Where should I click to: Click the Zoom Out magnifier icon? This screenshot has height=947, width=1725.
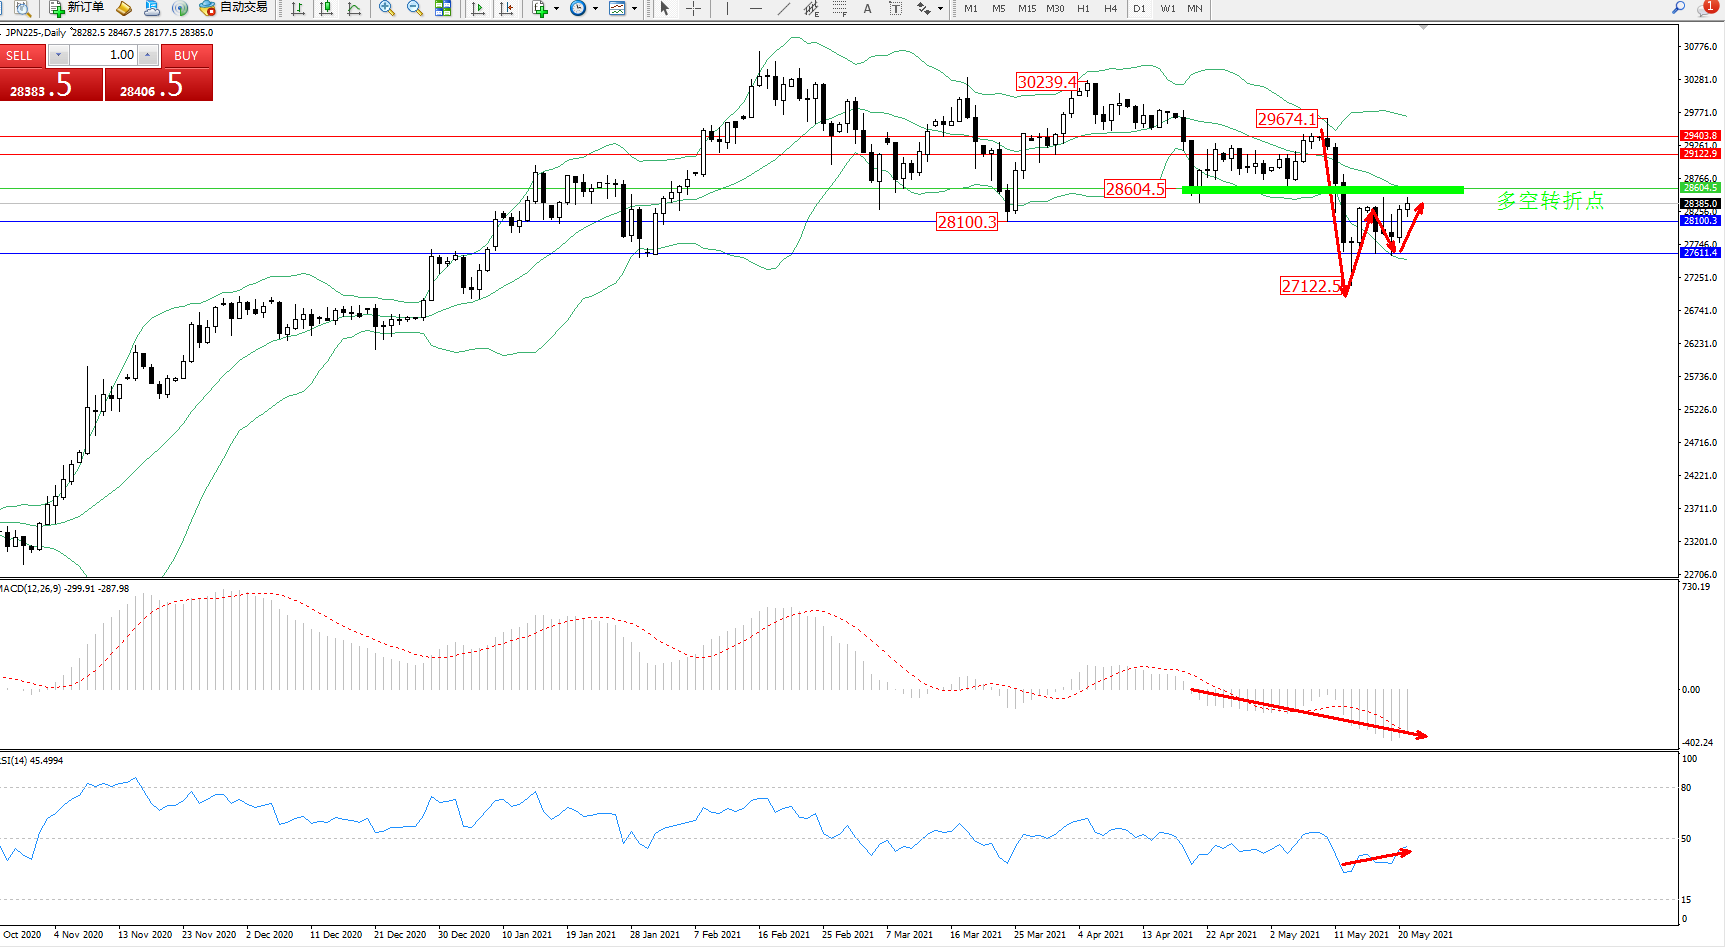(x=415, y=9)
